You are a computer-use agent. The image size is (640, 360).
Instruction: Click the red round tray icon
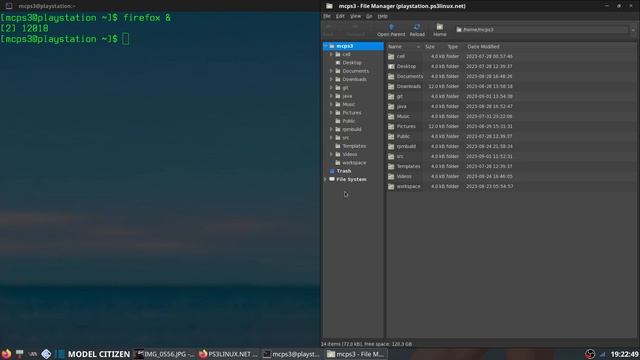[x=590, y=354]
